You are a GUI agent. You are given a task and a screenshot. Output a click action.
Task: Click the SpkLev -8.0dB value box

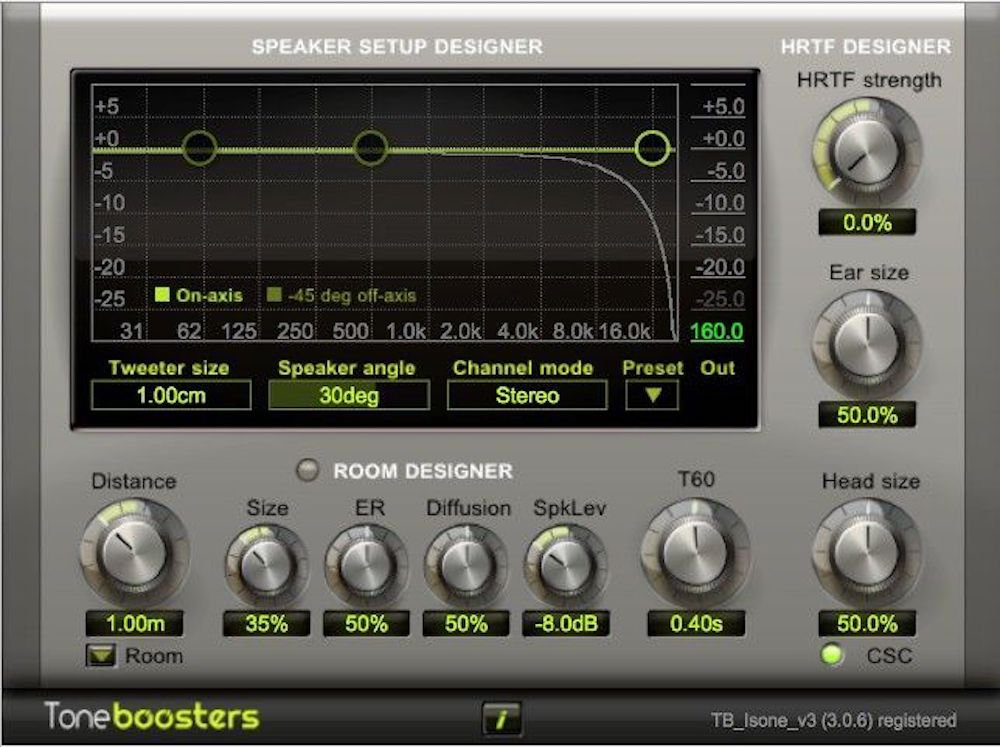[565, 623]
